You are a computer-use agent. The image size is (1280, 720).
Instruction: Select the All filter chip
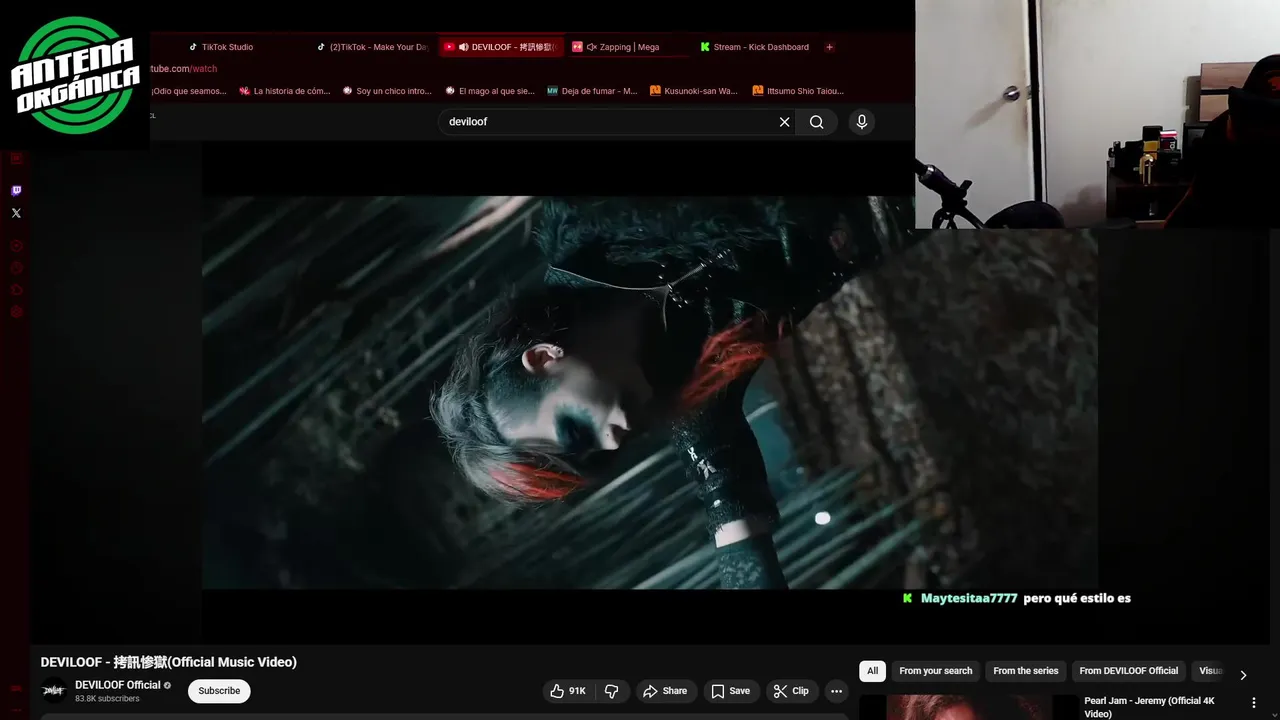[873, 671]
